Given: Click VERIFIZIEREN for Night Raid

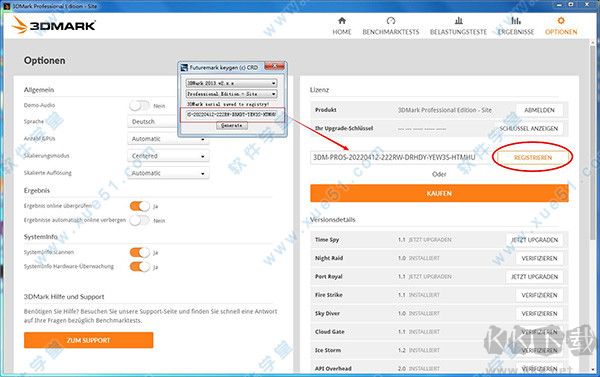Looking at the screenshot, I should point(539,258).
